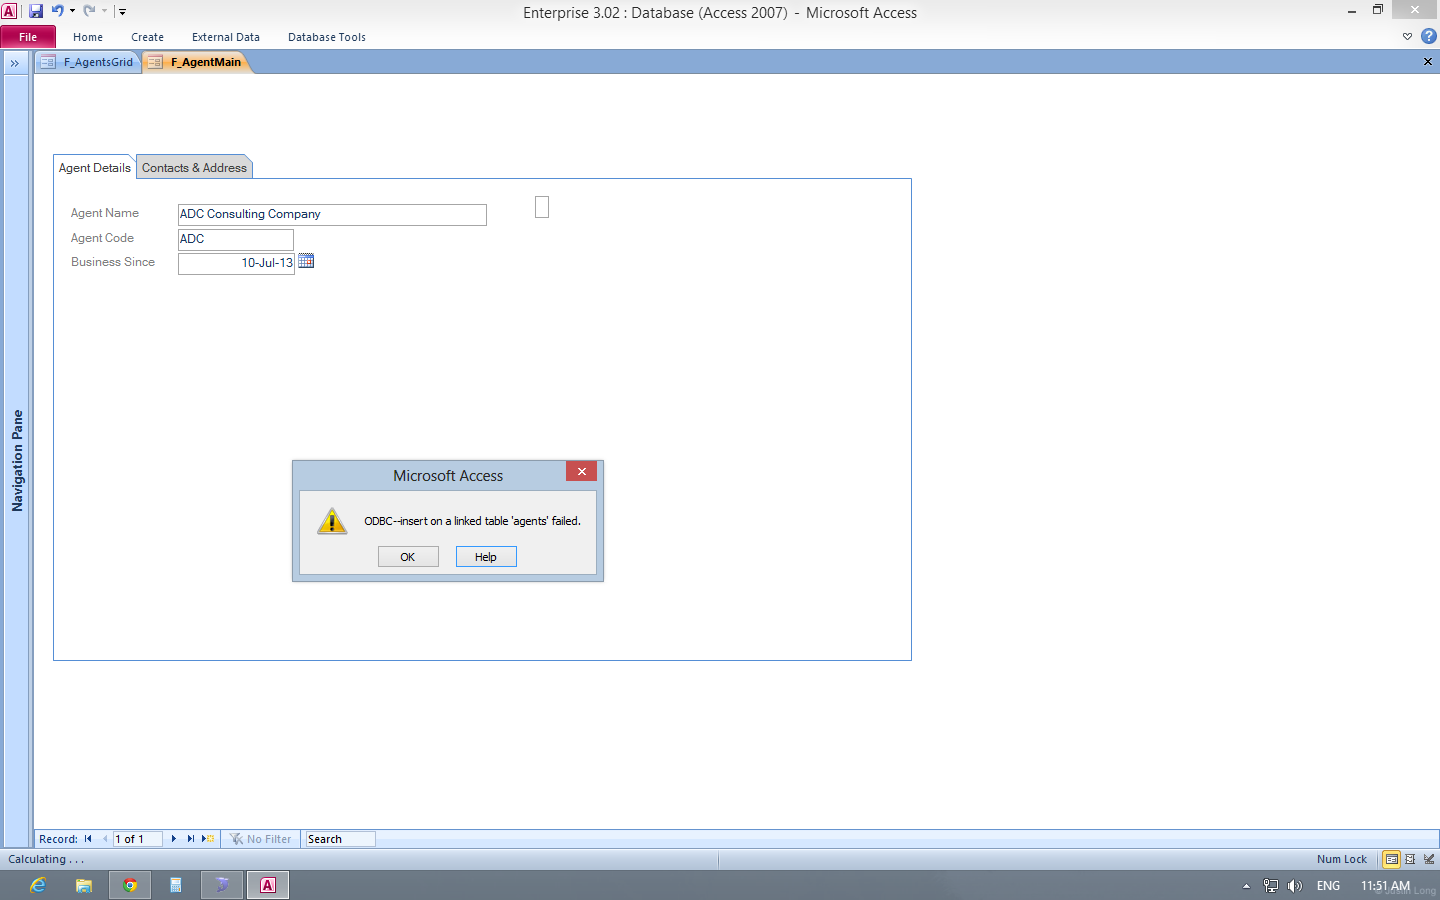Open the External Data ribbon tab
Viewport: 1440px width, 900px height.
(x=226, y=37)
